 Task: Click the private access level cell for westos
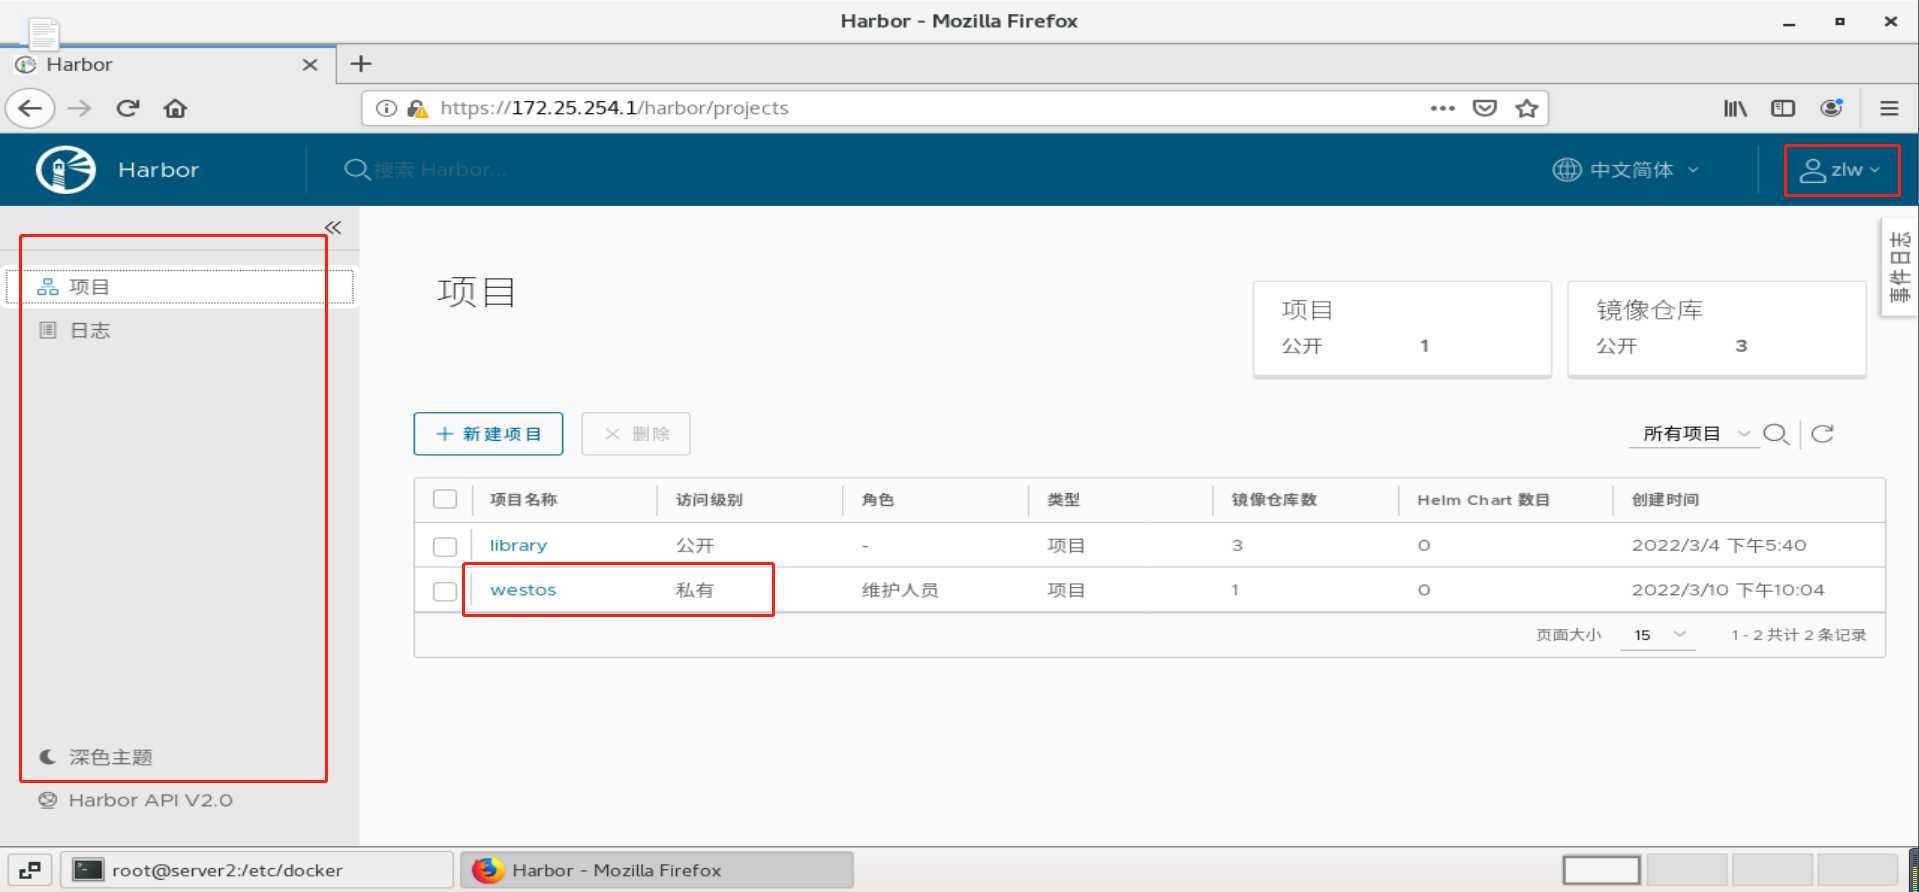click(694, 590)
